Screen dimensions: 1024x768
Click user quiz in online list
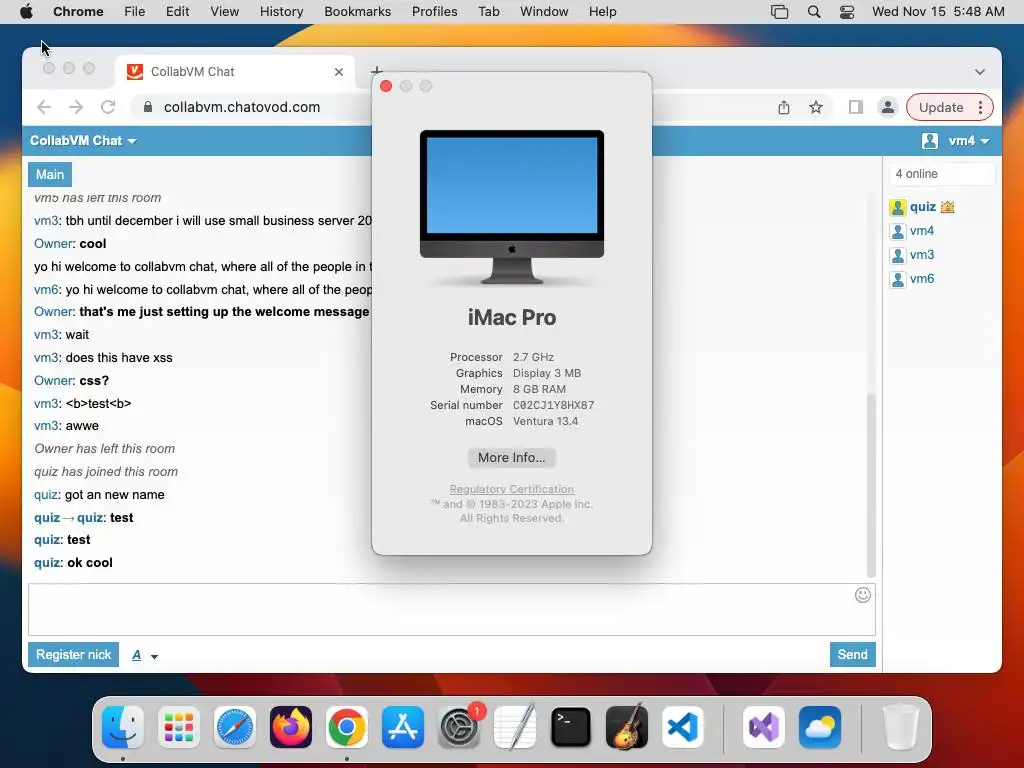tap(923, 207)
